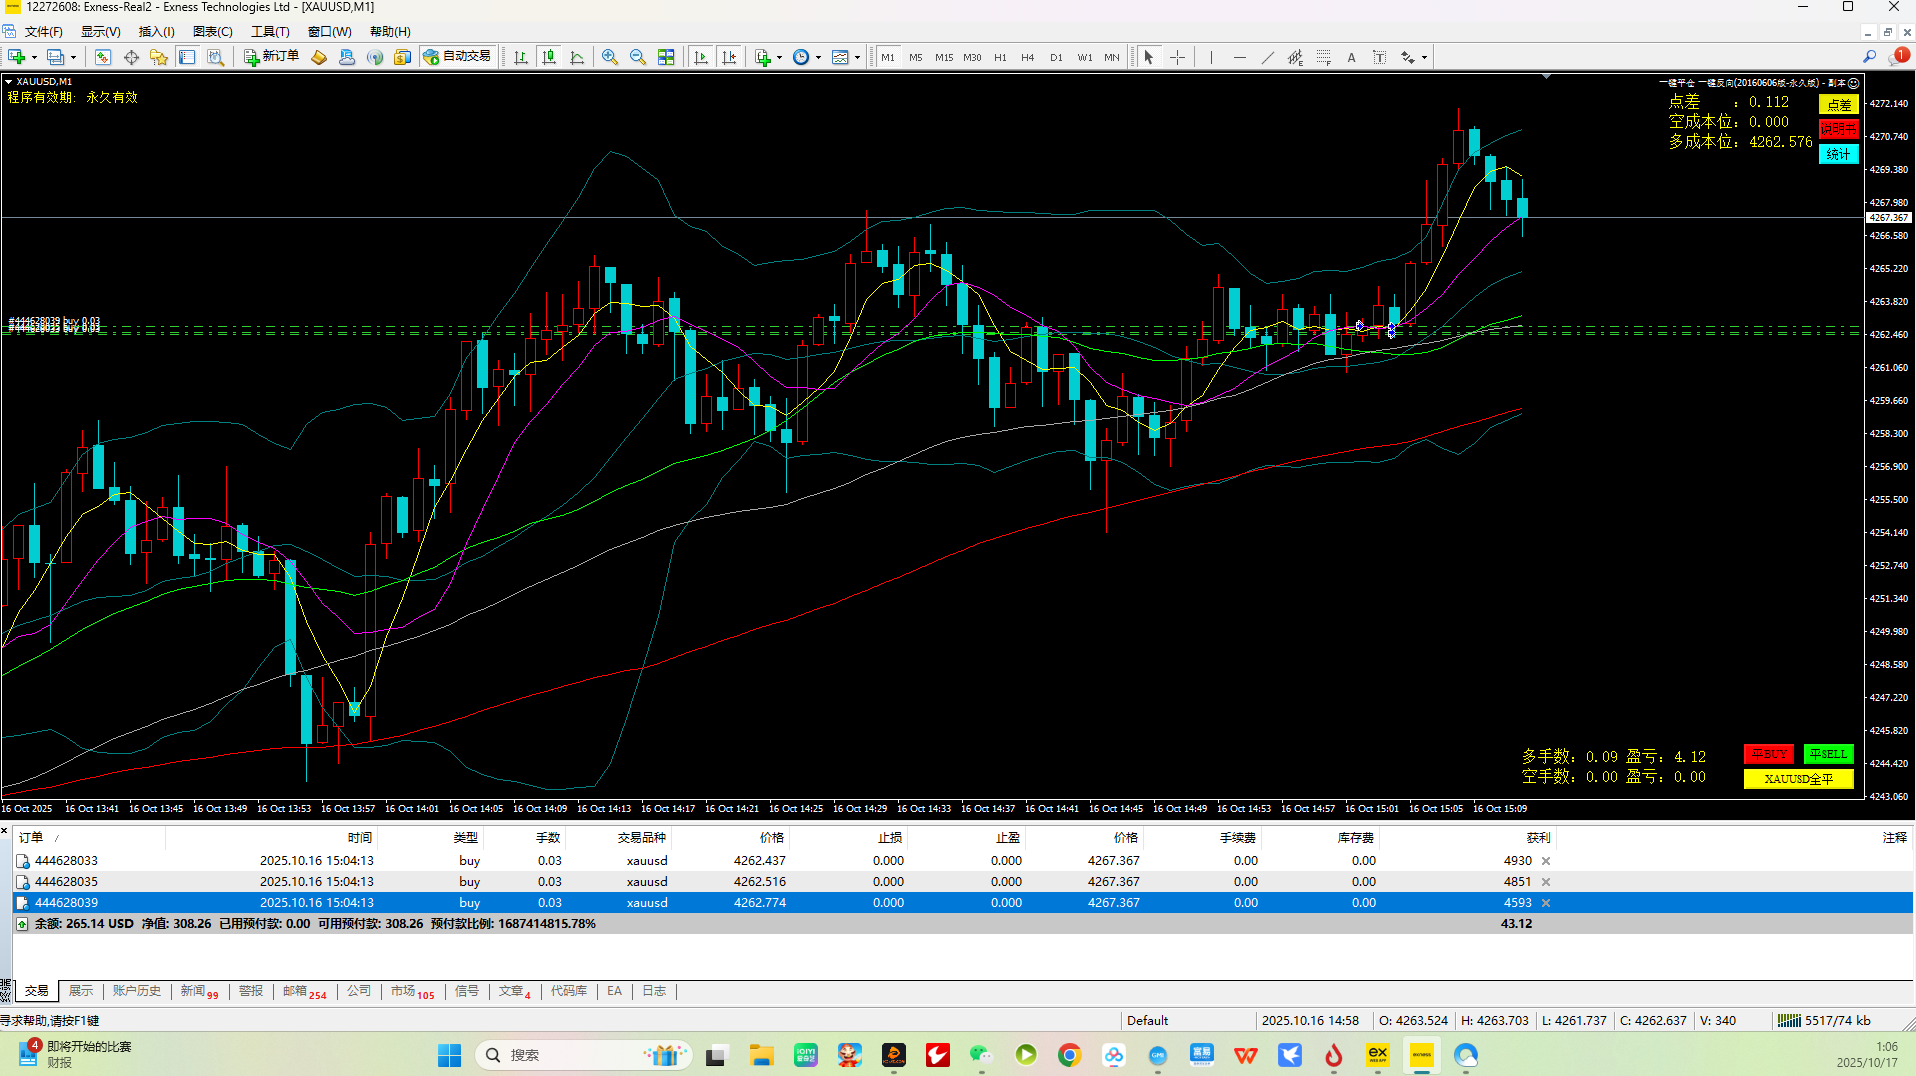Zoom in on the chart
The height and width of the screenshot is (1076, 1916).
click(x=610, y=57)
